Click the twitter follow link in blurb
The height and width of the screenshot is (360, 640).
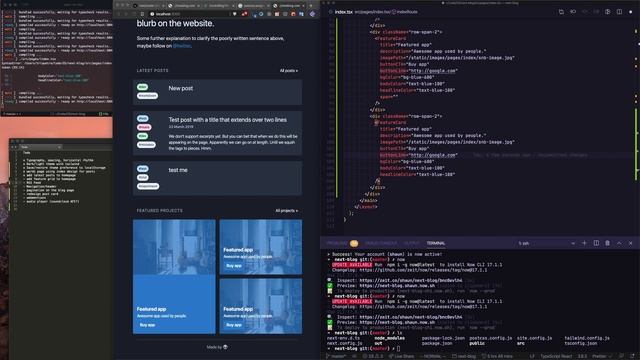click(182, 46)
